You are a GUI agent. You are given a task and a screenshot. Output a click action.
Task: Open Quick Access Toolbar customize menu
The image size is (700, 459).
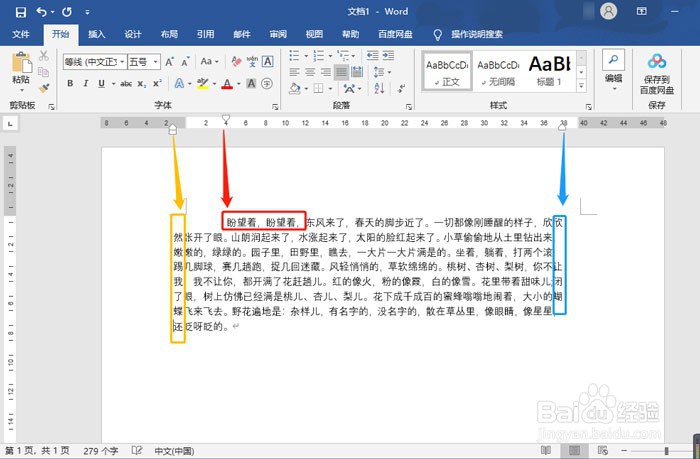coord(87,12)
